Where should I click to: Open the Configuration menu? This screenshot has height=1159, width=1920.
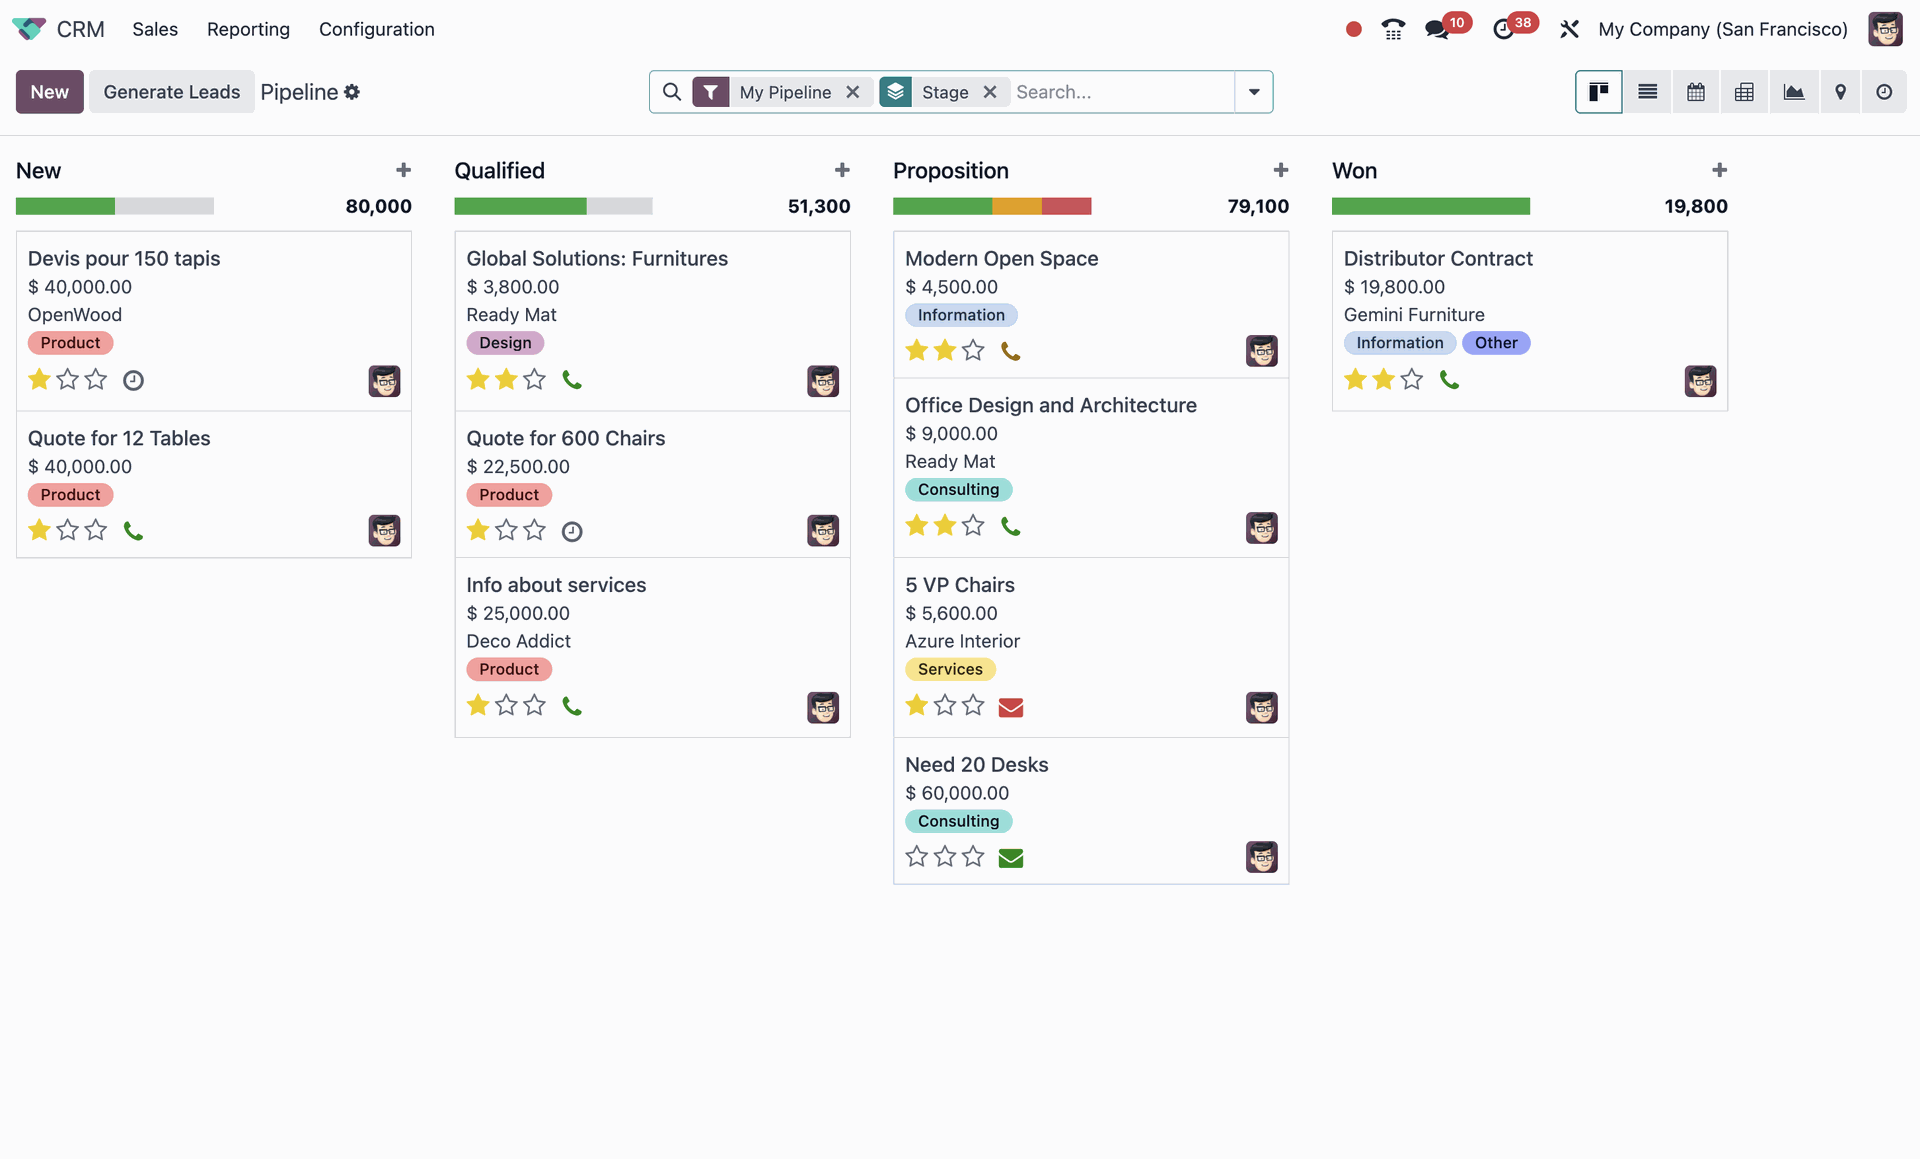coord(376,29)
